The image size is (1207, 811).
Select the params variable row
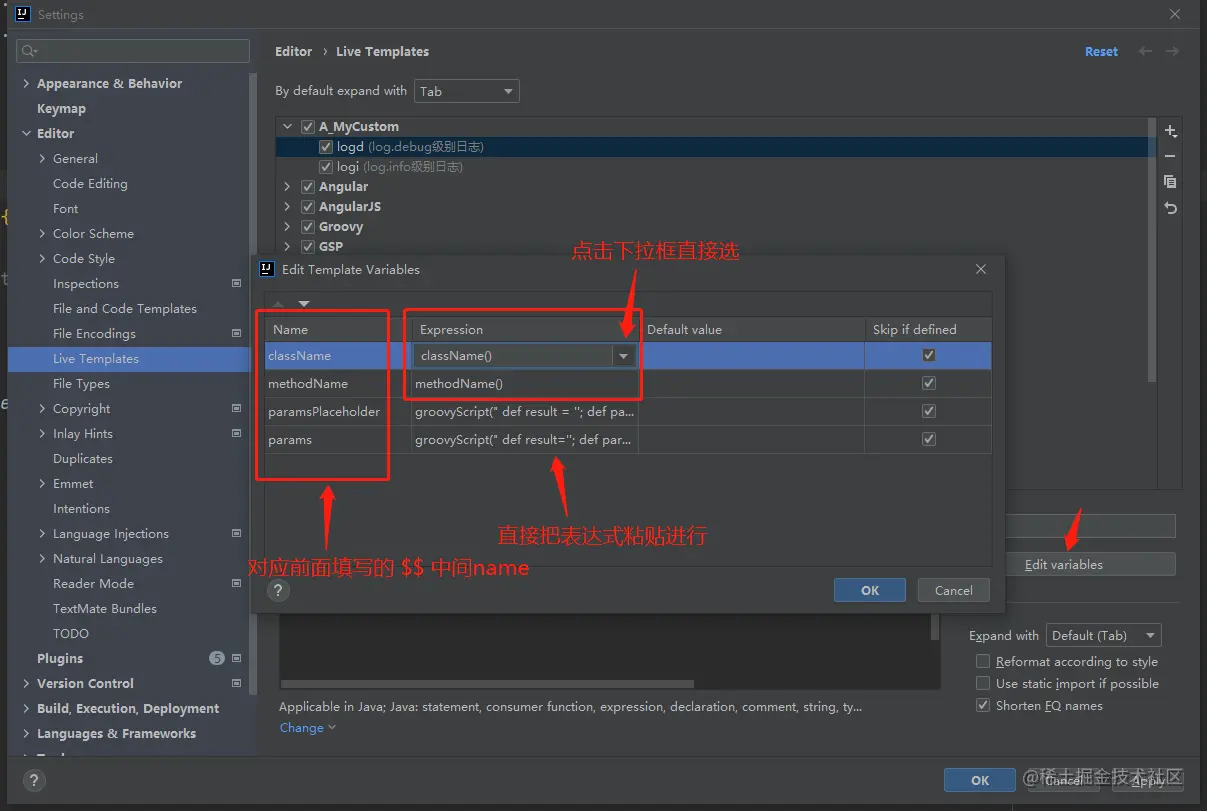tap(628, 440)
